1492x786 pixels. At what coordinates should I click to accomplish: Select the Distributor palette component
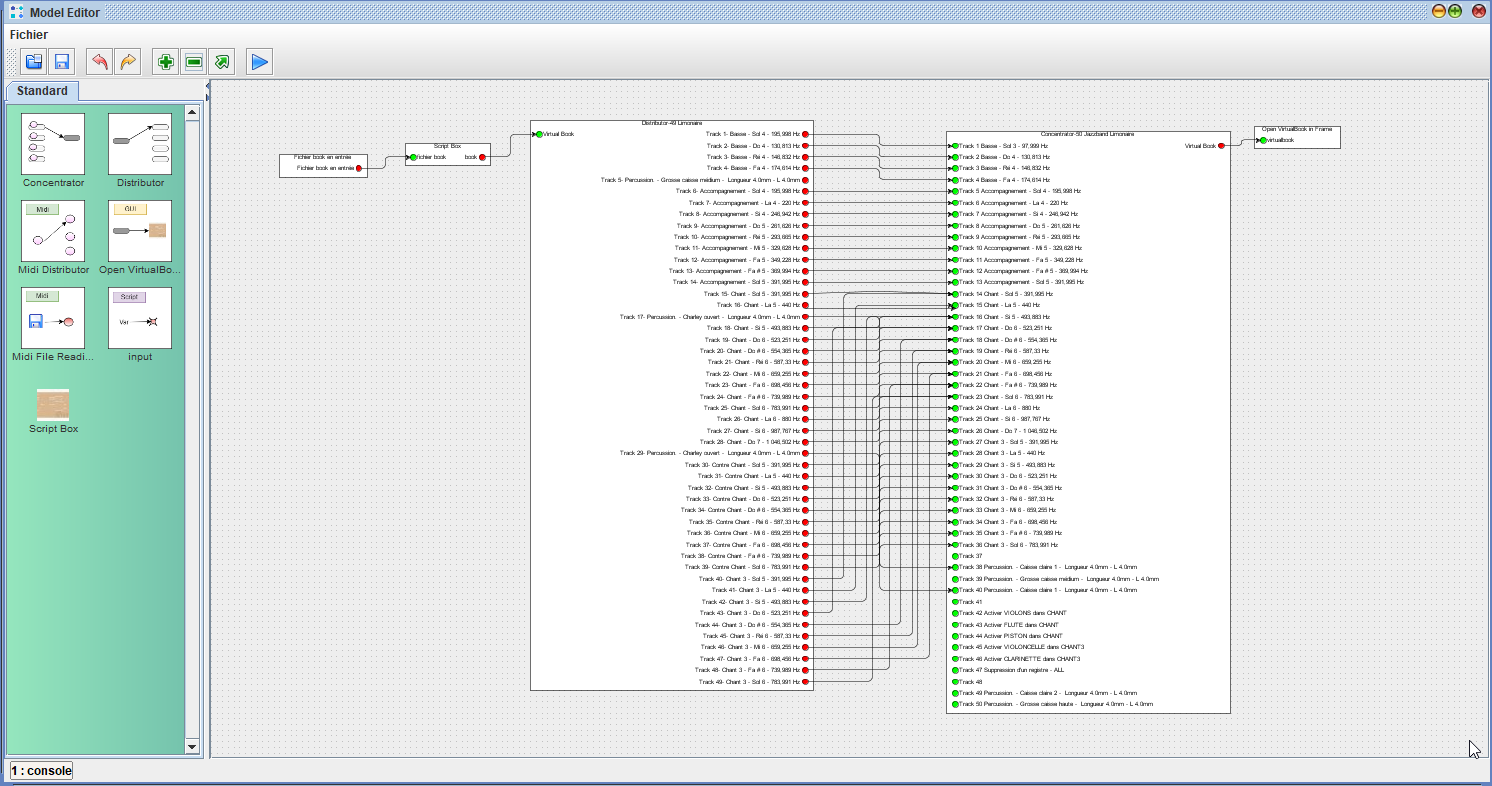coord(140,144)
